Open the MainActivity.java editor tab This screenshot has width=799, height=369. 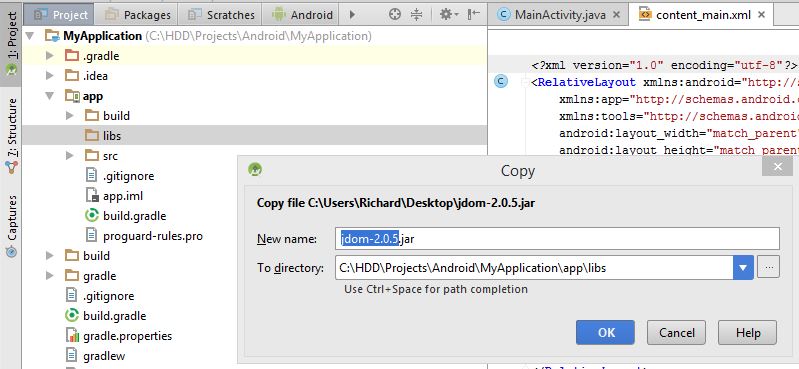pos(558,15)
